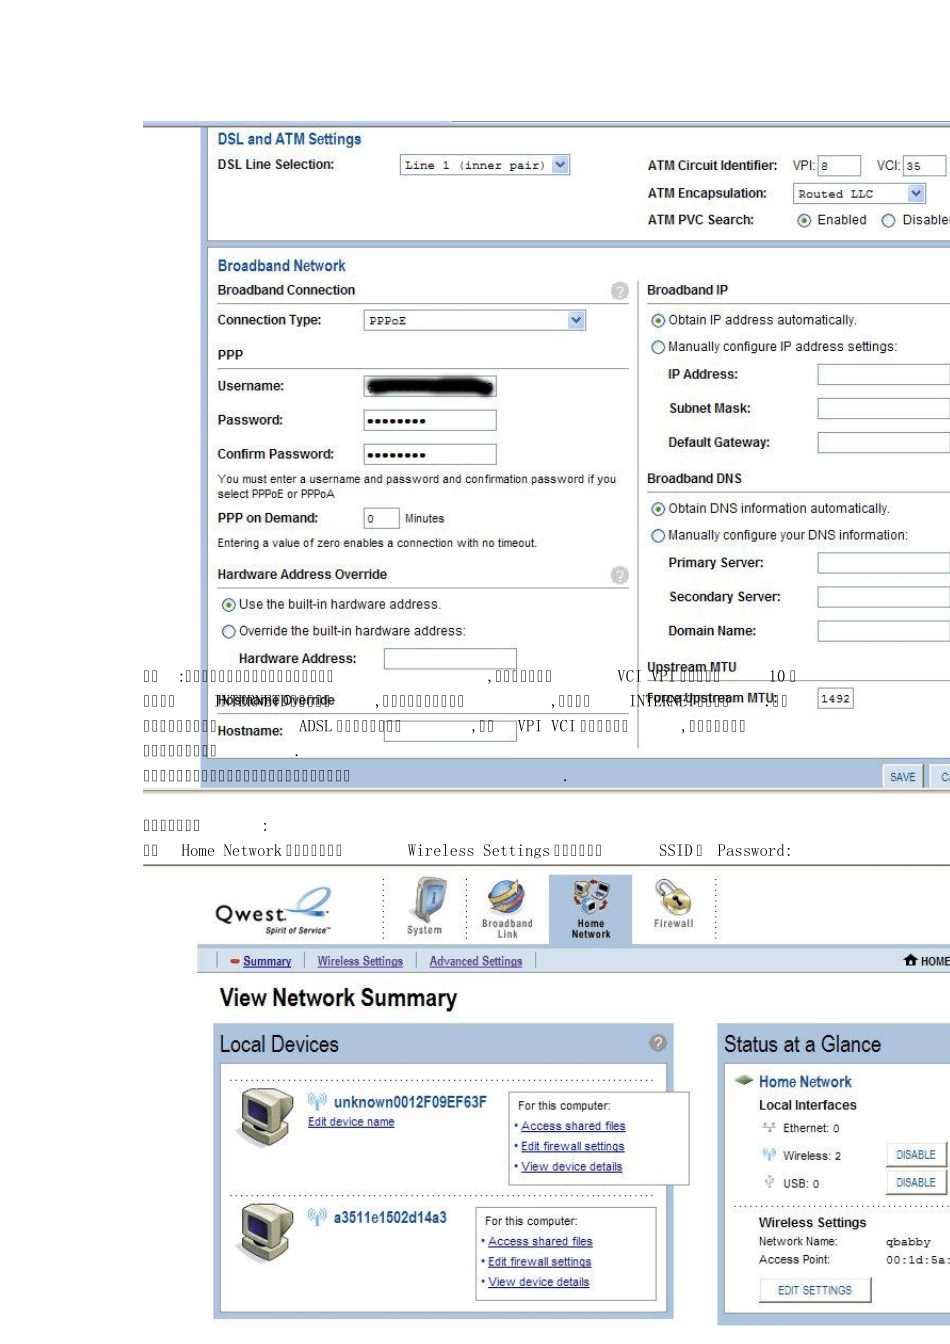Click device name a3511e1502d14a3
The image size is (950, 1344).
click(x=390, y=1218)
